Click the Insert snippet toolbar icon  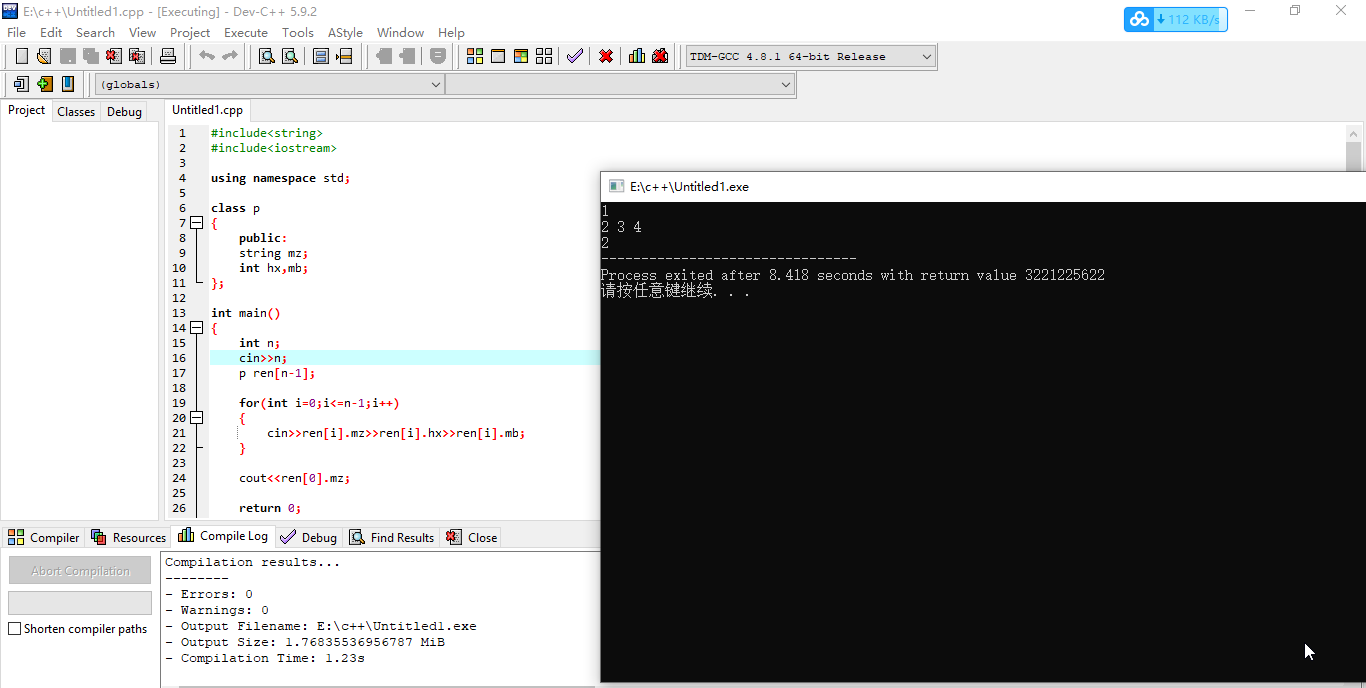tap(21, 84)
